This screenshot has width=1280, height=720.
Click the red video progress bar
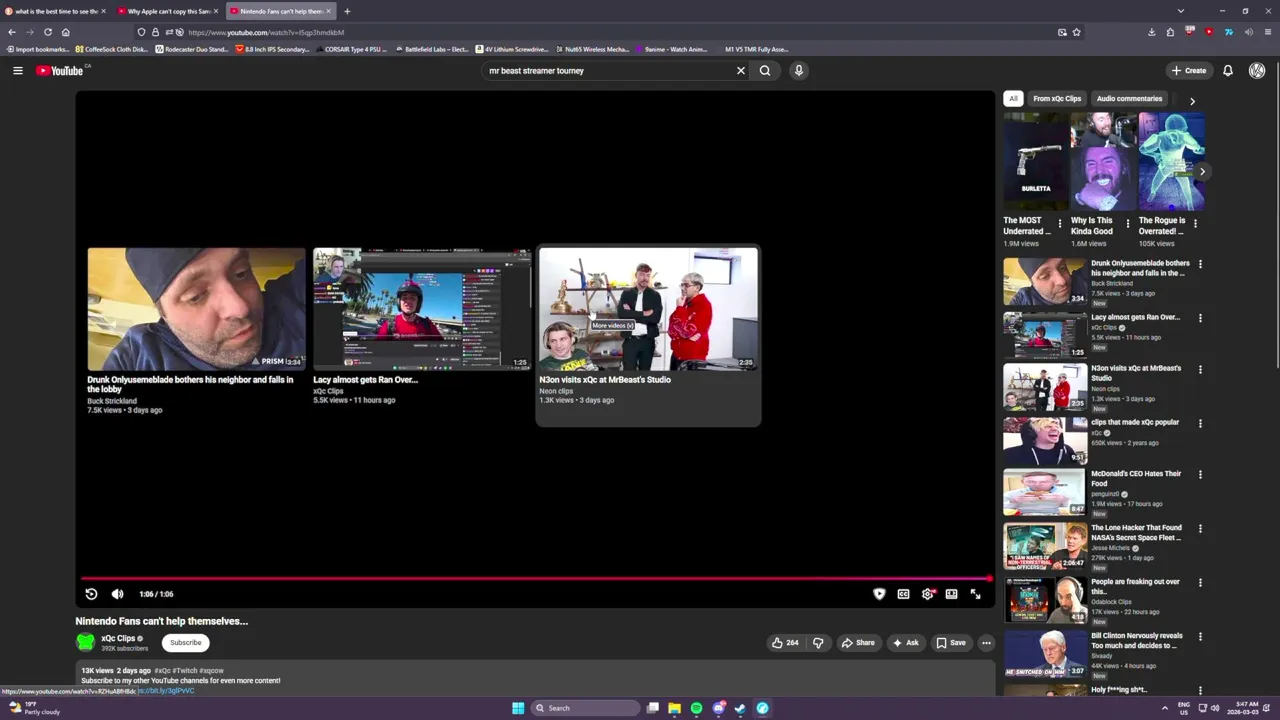[536, 578]
